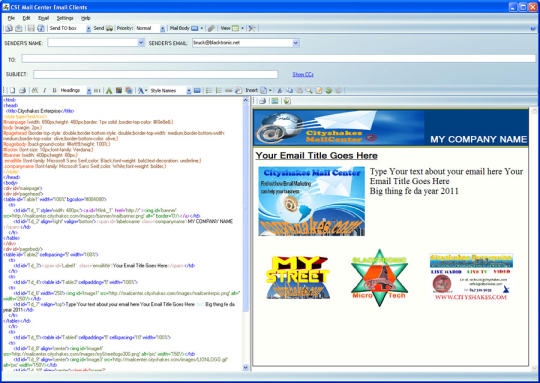Click the Your Email Title Goes Here heading
This screenshot has height=383, width=540.
click(316, 156)
